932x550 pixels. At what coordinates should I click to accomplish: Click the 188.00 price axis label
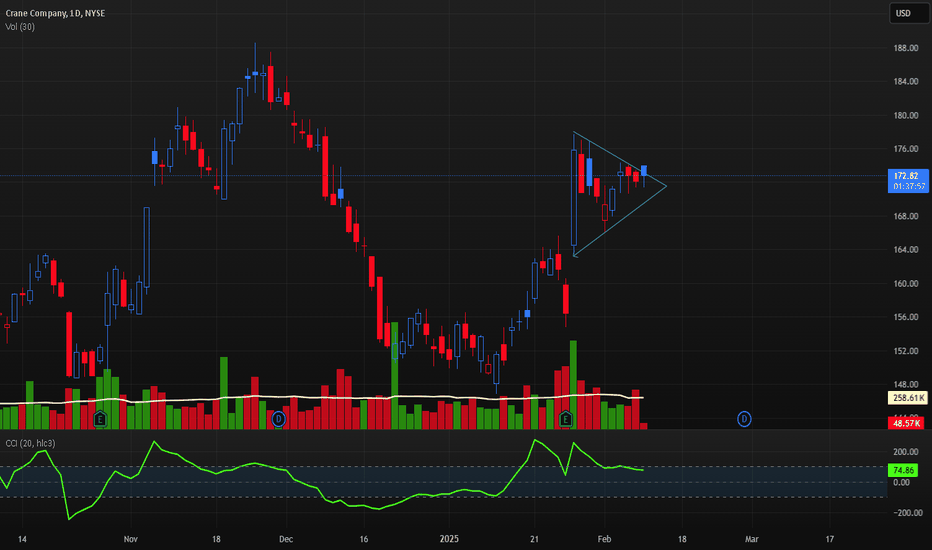click(x=906, y=48)
